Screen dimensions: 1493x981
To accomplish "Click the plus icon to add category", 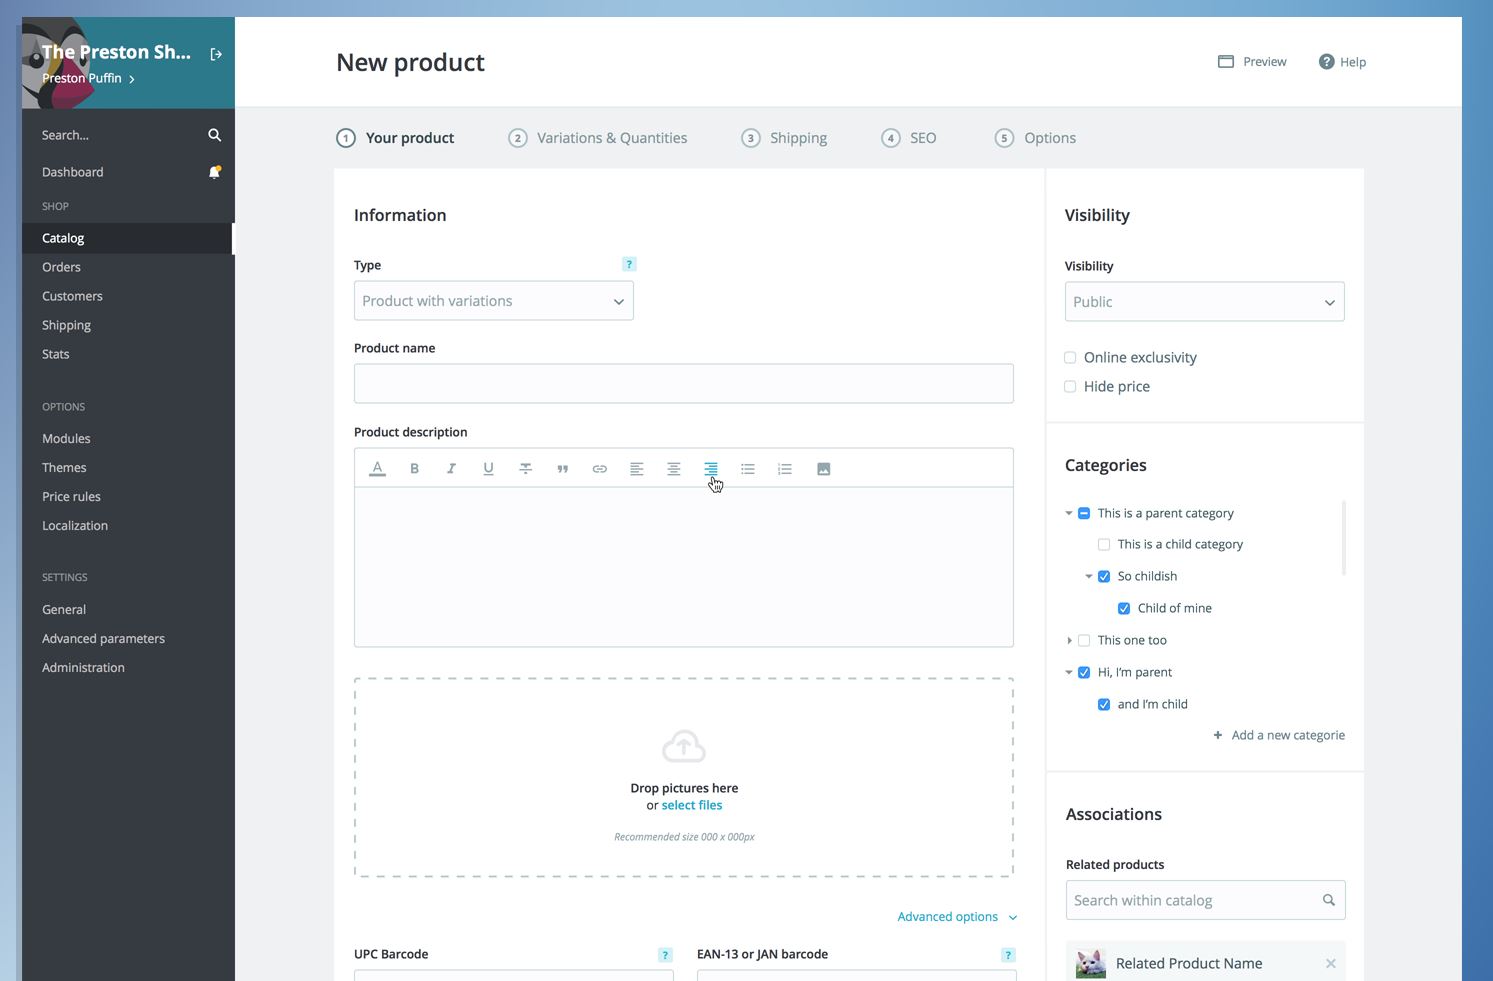I will point(1217,735).
